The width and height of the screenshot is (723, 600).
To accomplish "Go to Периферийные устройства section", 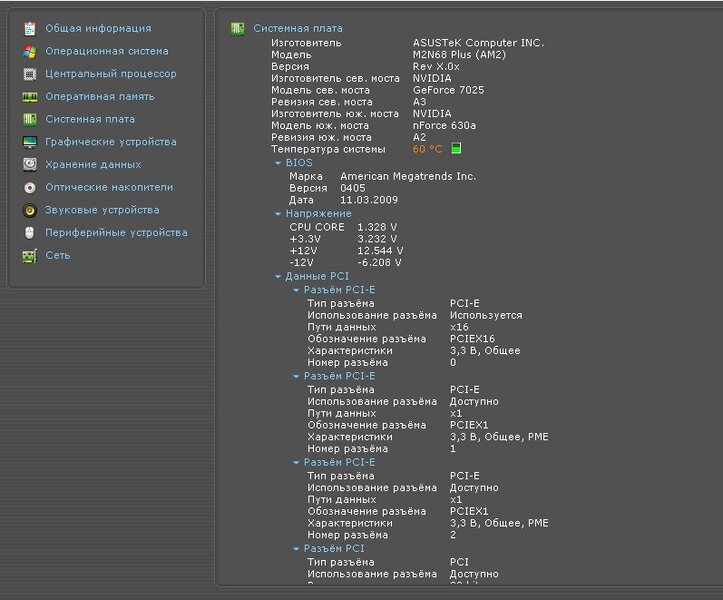I will point(116,232).
